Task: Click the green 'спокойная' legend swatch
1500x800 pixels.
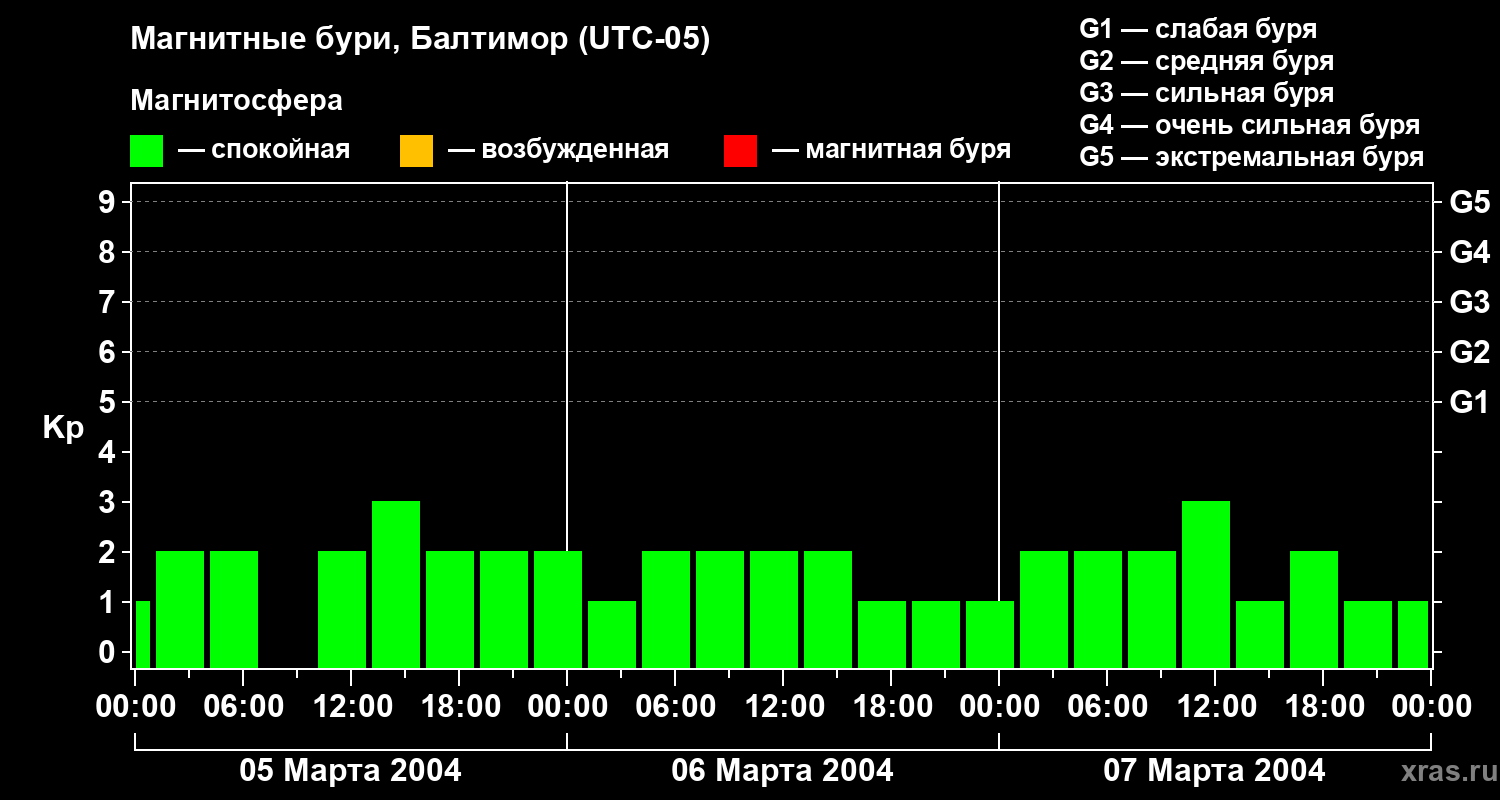Action: tap(147, 151)
